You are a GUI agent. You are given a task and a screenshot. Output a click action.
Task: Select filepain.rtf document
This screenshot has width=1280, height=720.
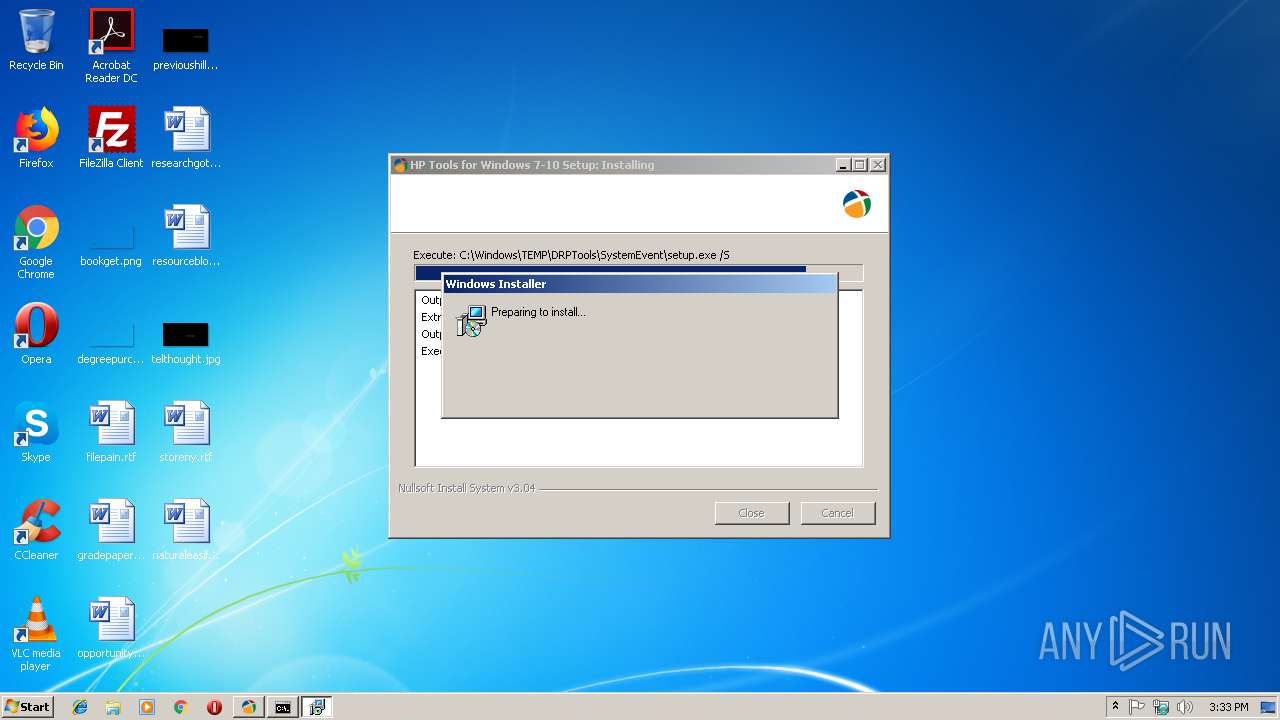click(x=111, y=432)
